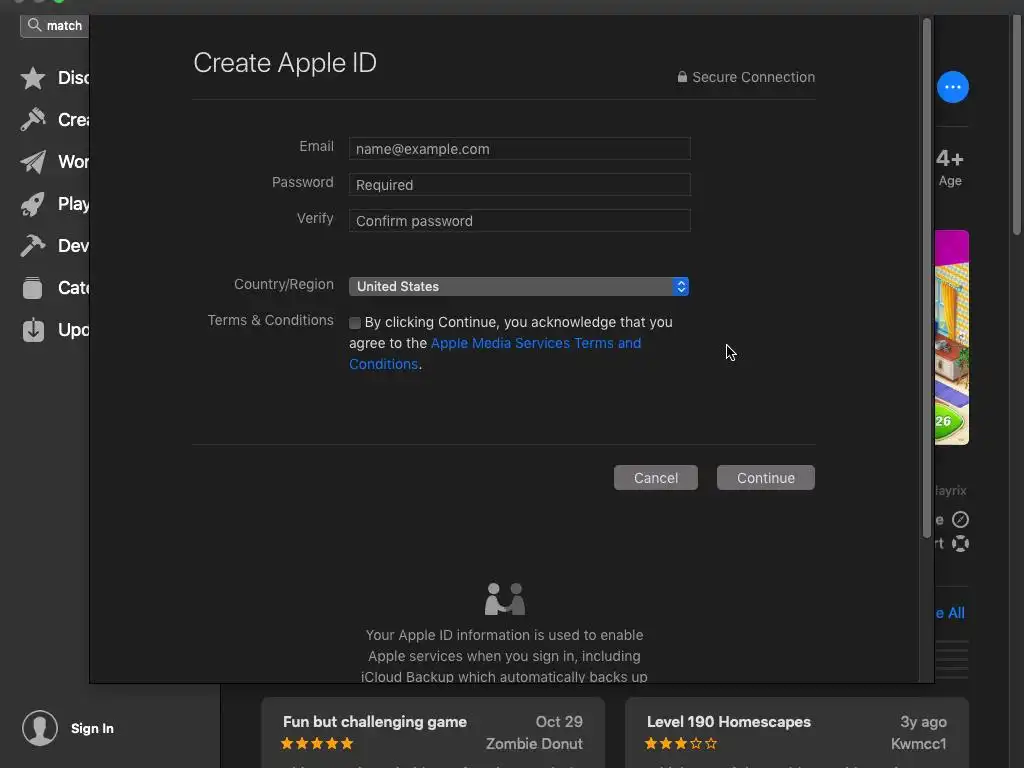This screenshot has height=768, width=1024.
Task: Click the handshake privacy icon
Action: [505, 599]
